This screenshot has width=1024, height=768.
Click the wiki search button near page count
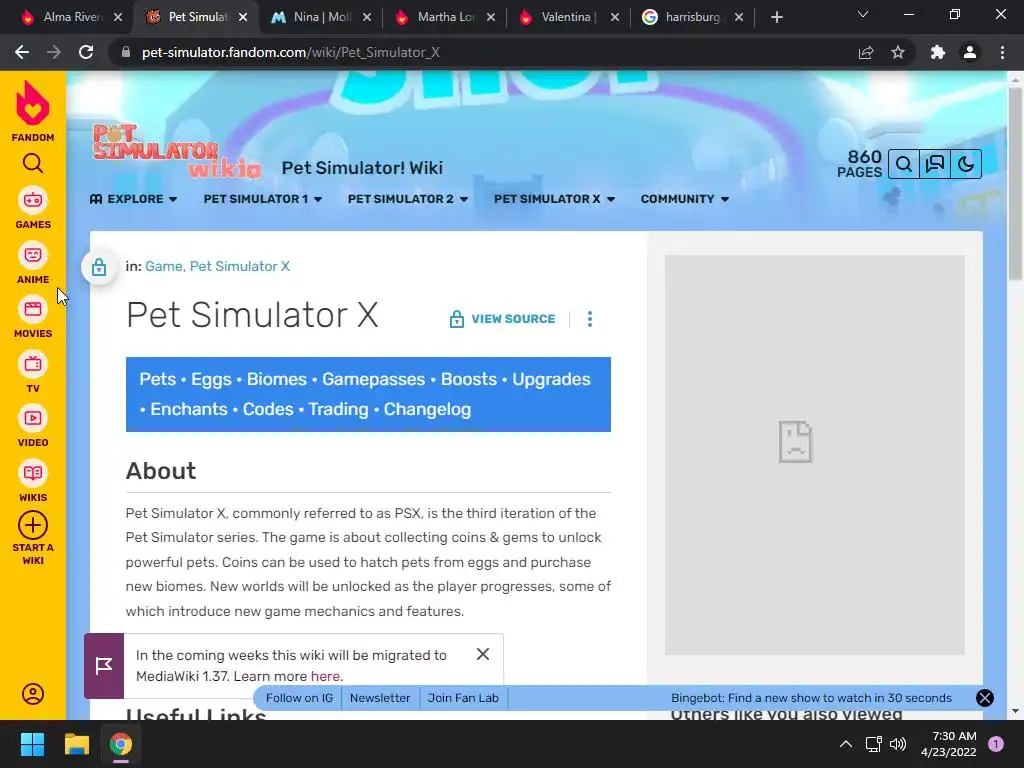[x=904, y=164]
